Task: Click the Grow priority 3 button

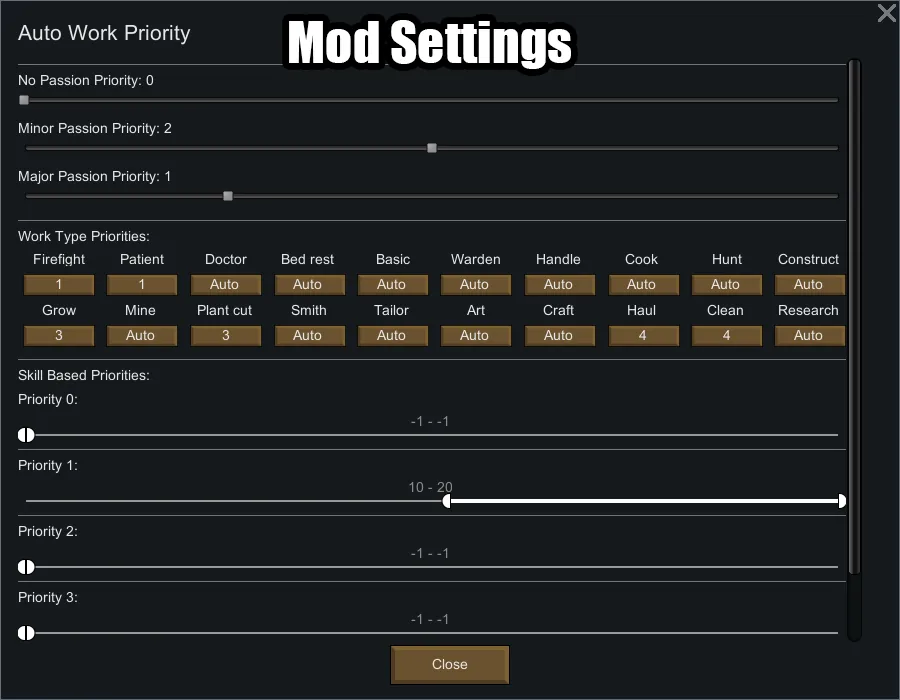Action: (58, 335)
